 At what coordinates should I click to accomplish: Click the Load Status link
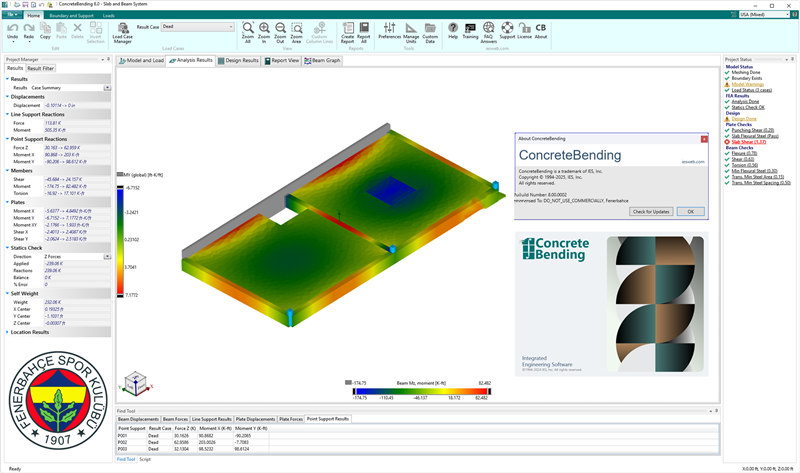coord(752,90)
